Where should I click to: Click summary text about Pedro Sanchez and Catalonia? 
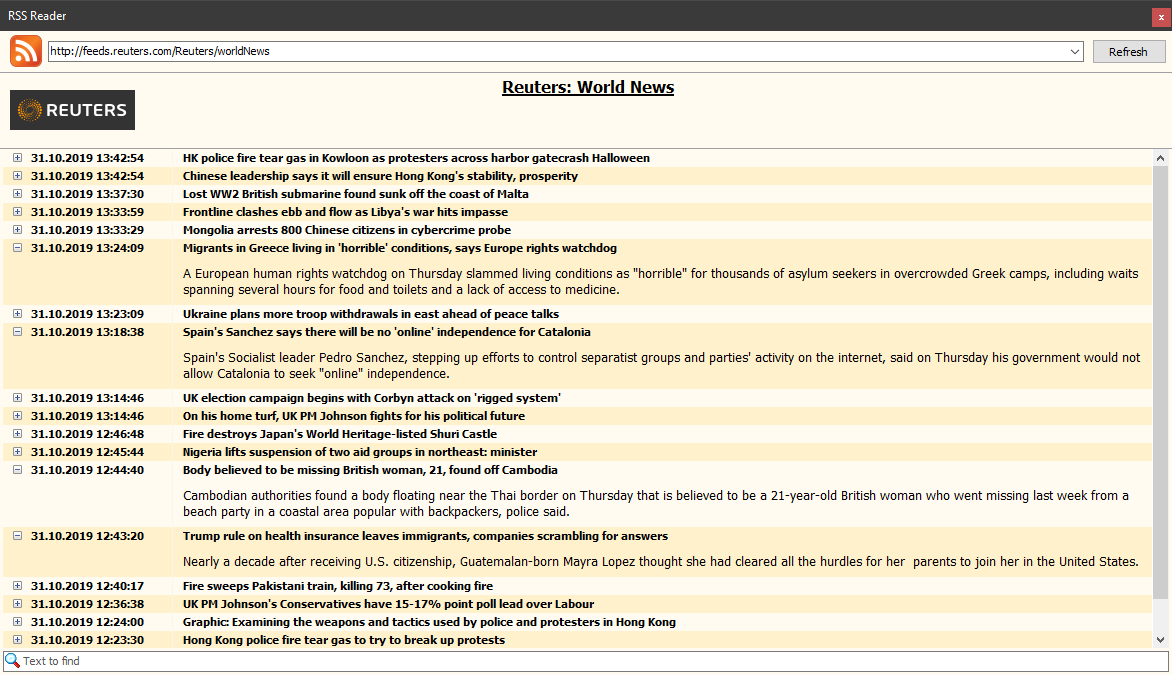(661, 366)
